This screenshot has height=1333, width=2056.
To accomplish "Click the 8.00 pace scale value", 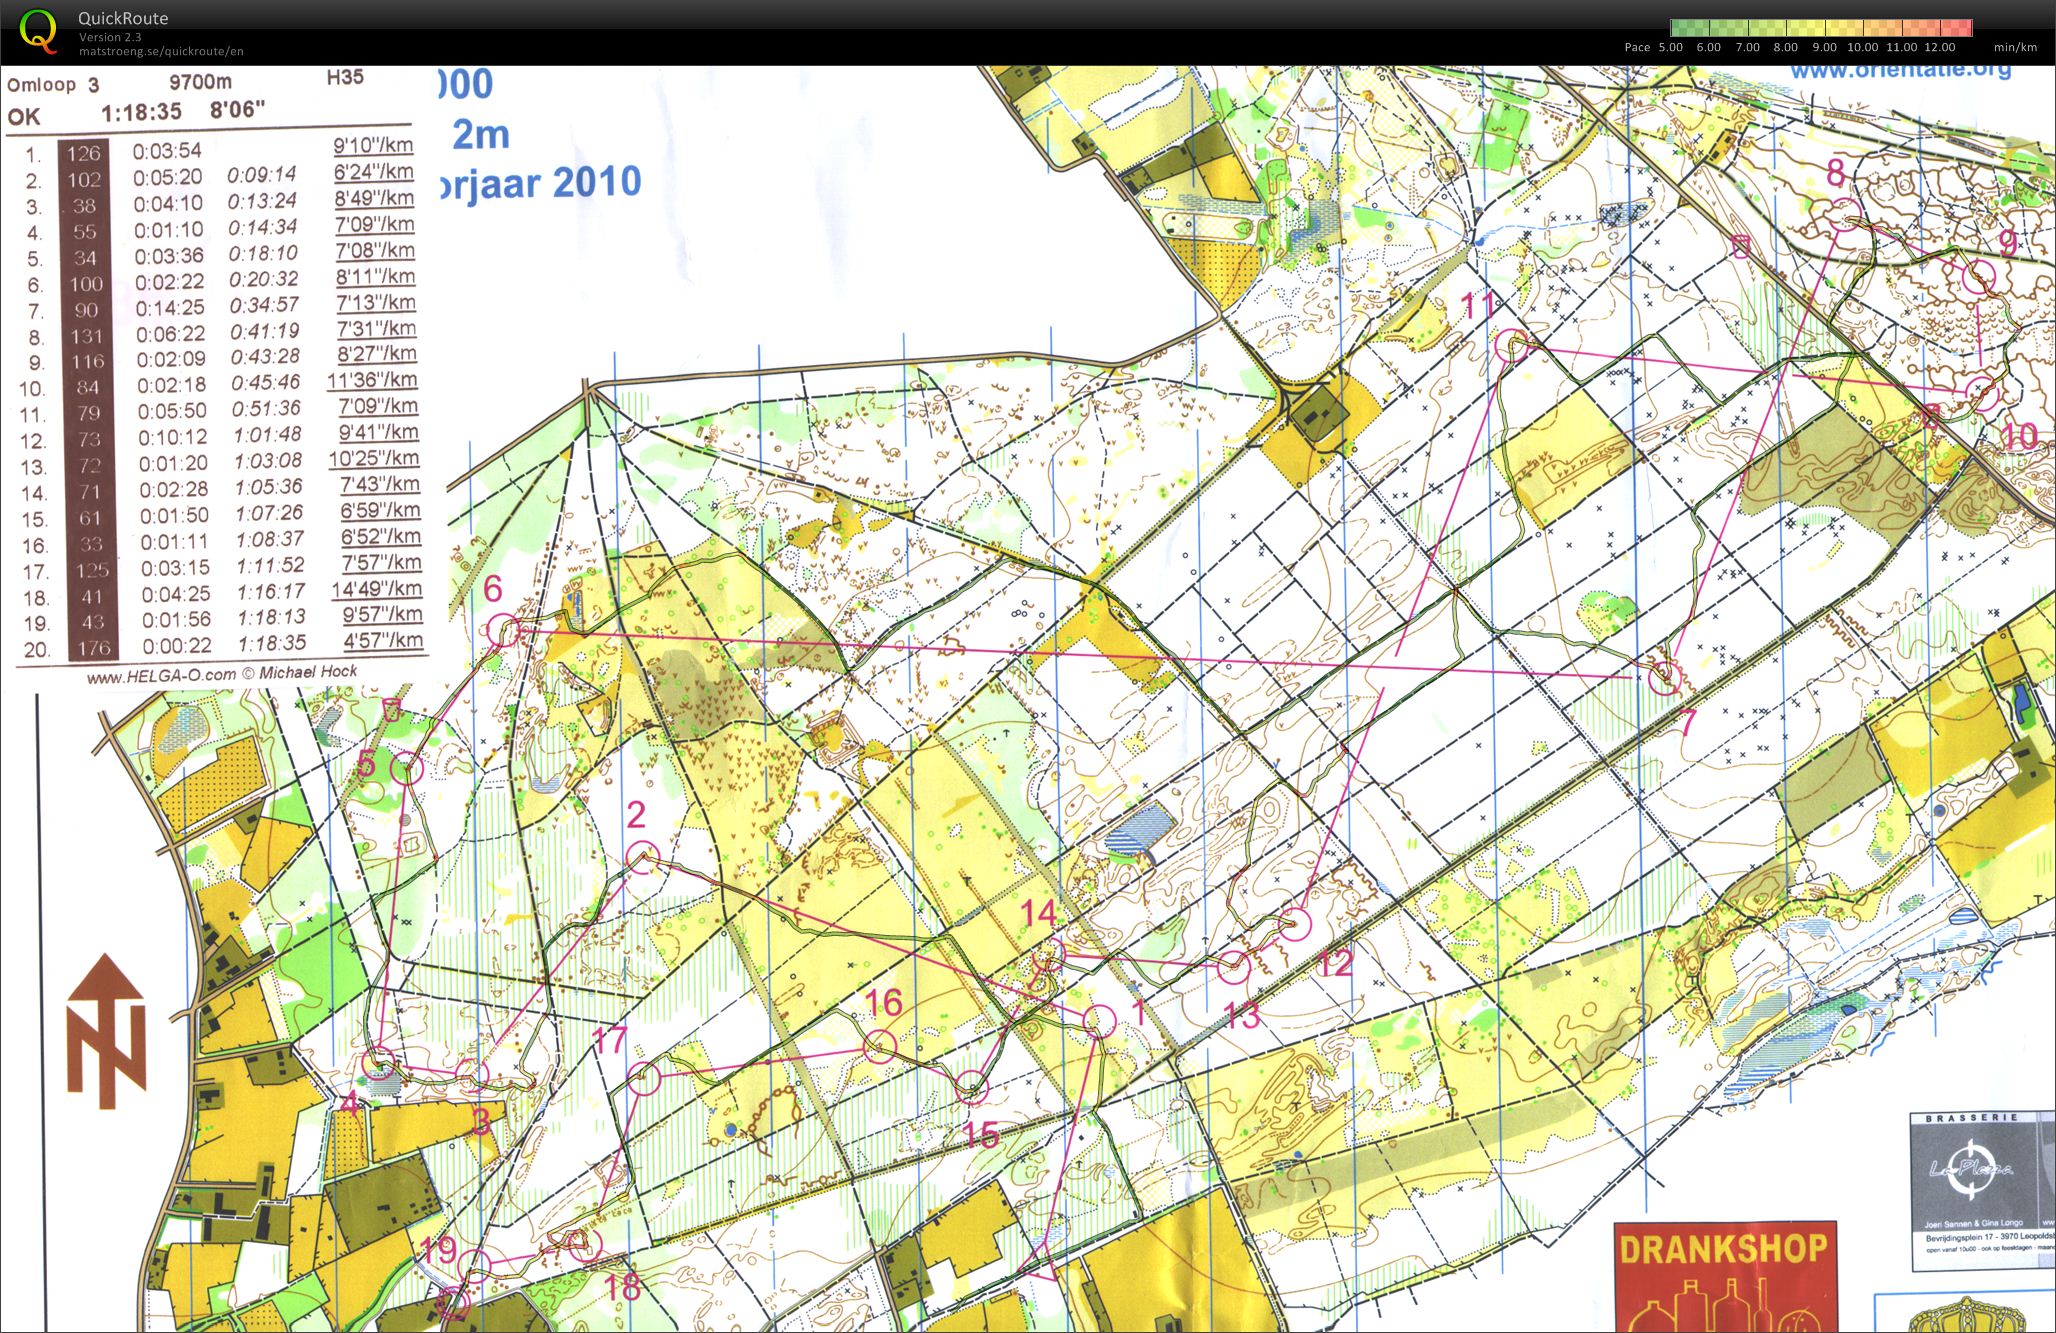I will (1786, 47).
